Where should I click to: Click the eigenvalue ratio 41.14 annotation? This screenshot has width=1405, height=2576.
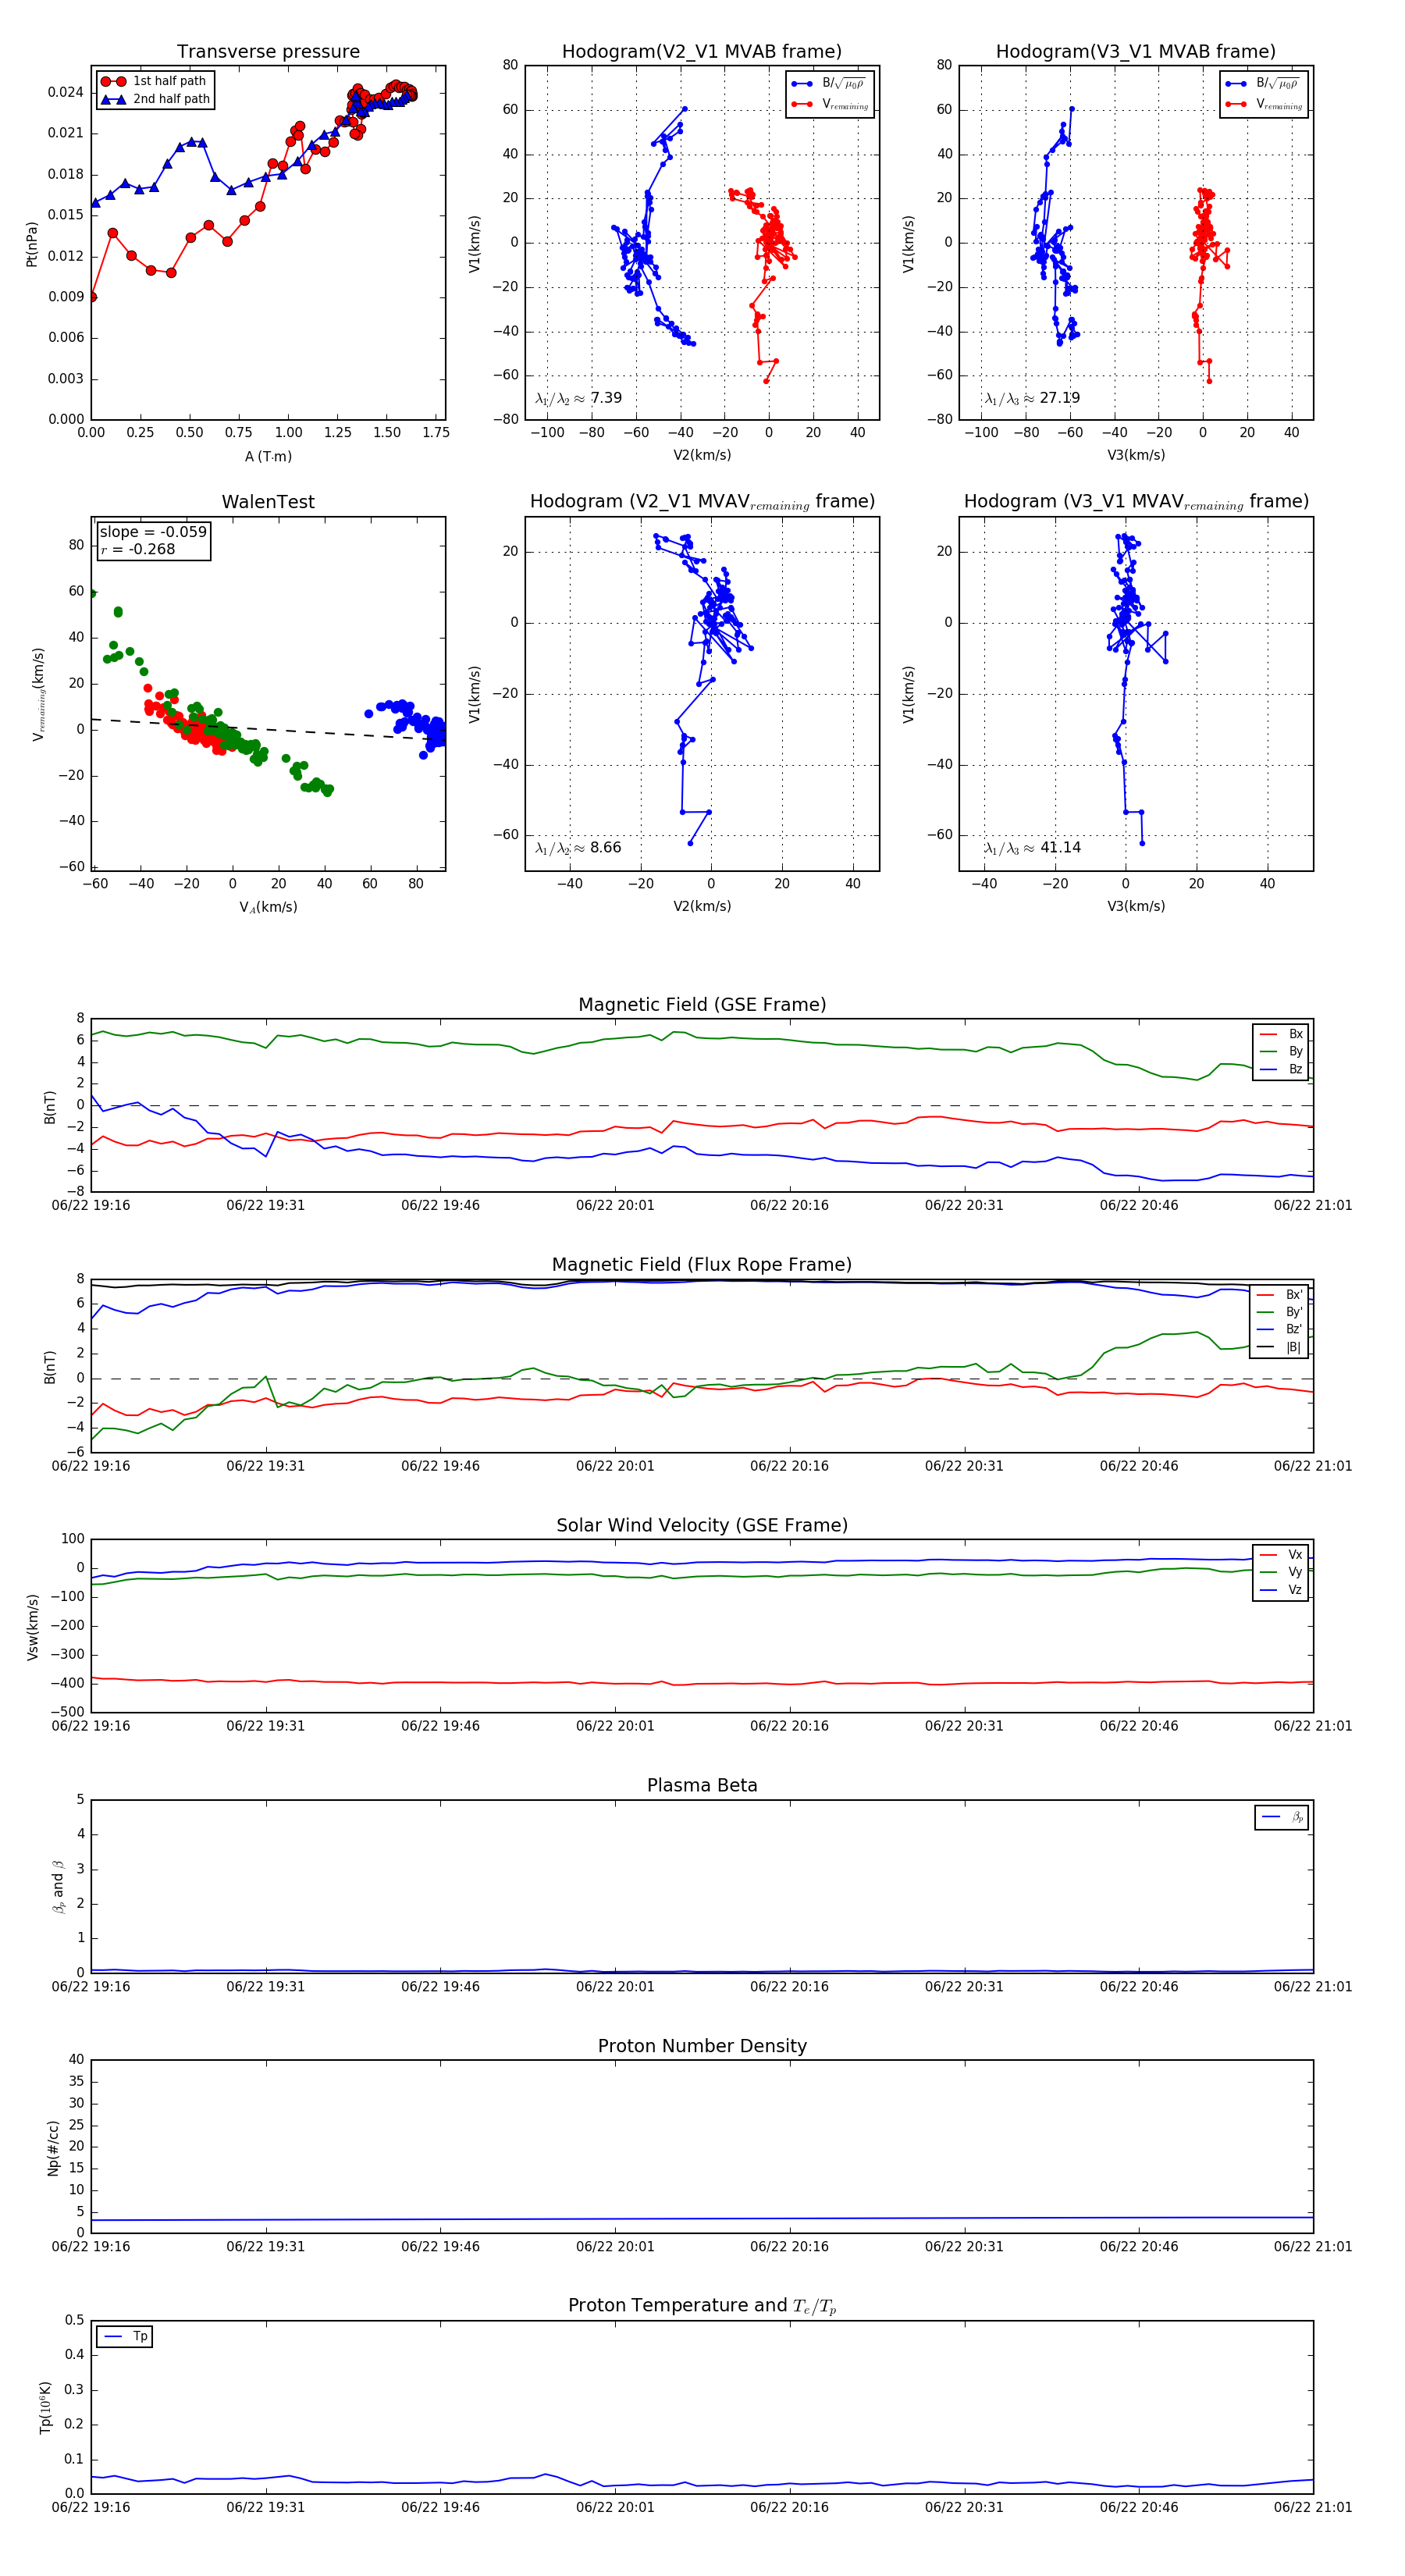tap(1032, 848)
